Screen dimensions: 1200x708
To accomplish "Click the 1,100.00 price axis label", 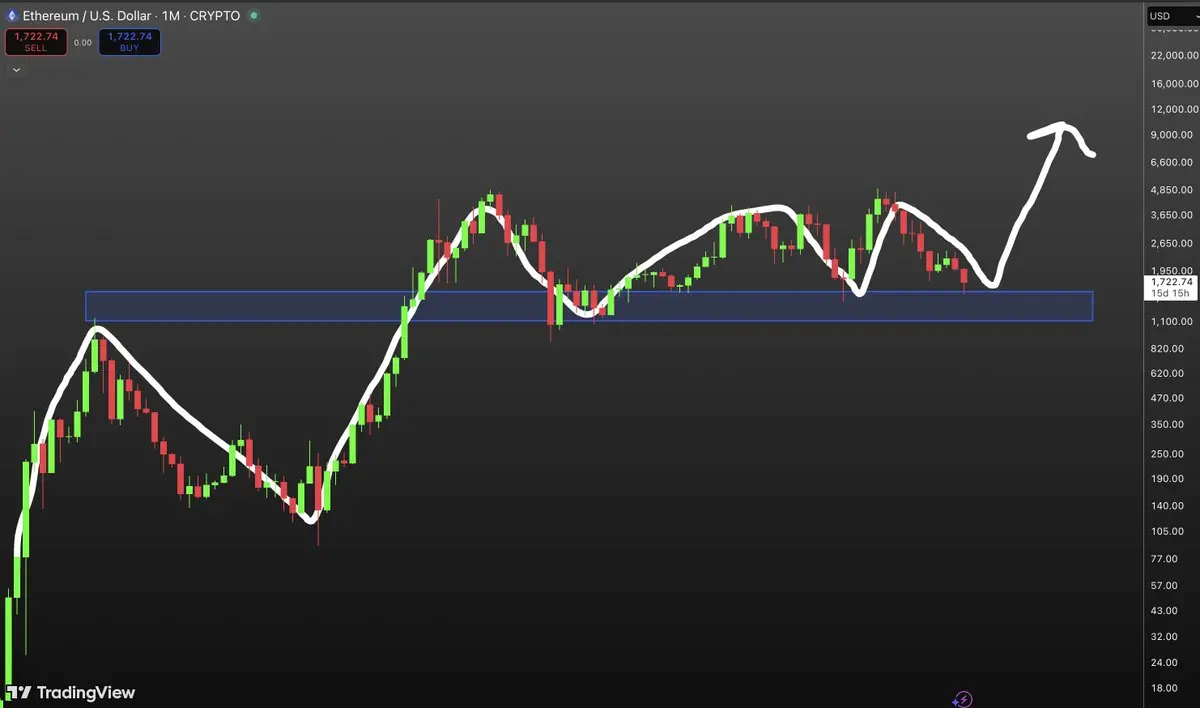I will [x=1173, y=321].
